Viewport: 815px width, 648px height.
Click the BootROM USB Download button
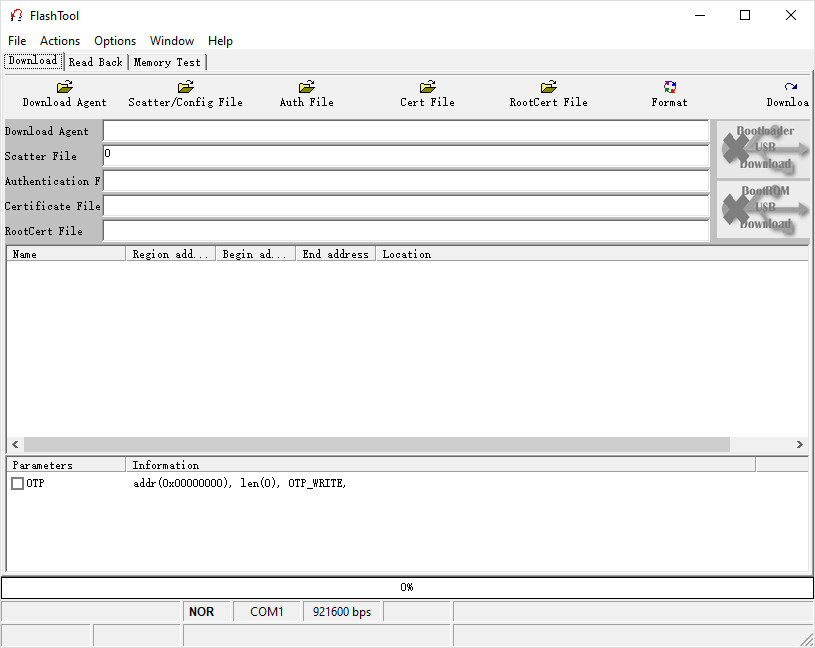coord(763,209)
